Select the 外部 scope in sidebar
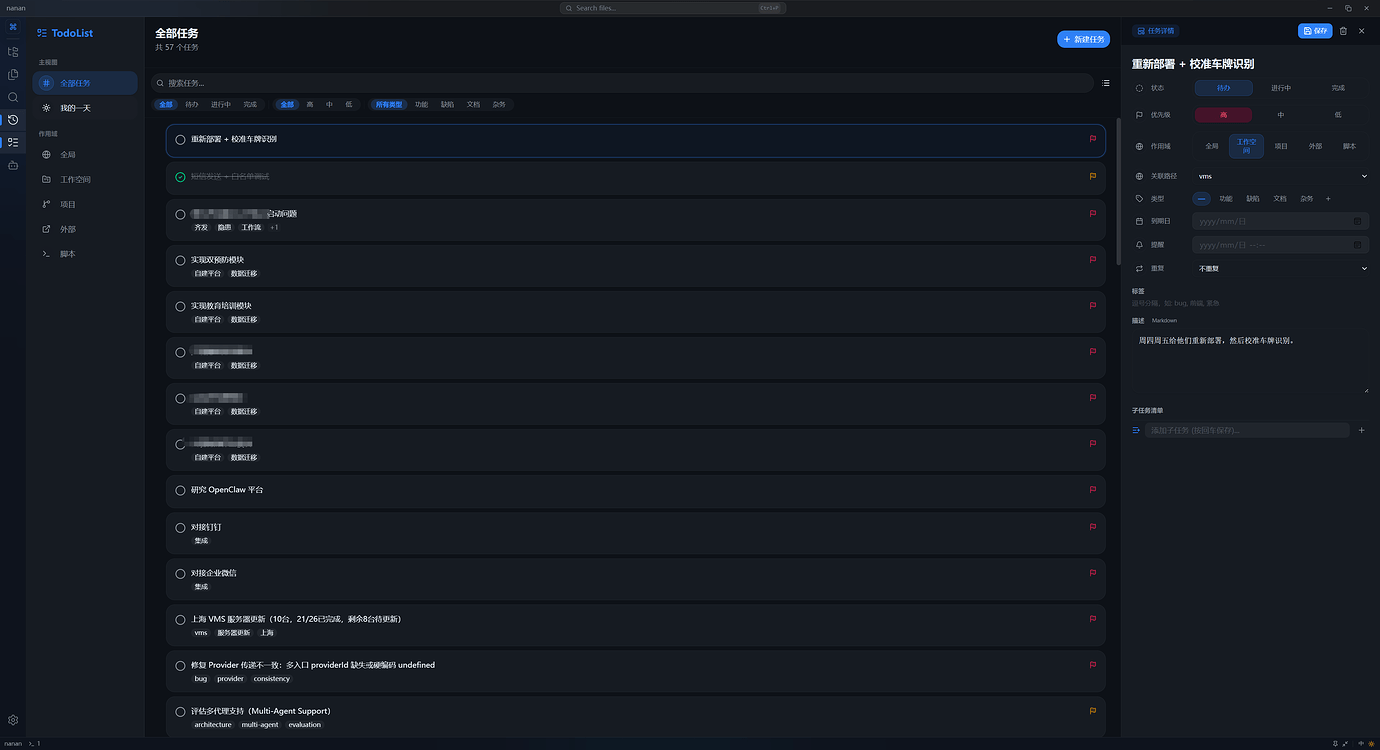The image size is (1380, 750). click(x=85, y=229)
